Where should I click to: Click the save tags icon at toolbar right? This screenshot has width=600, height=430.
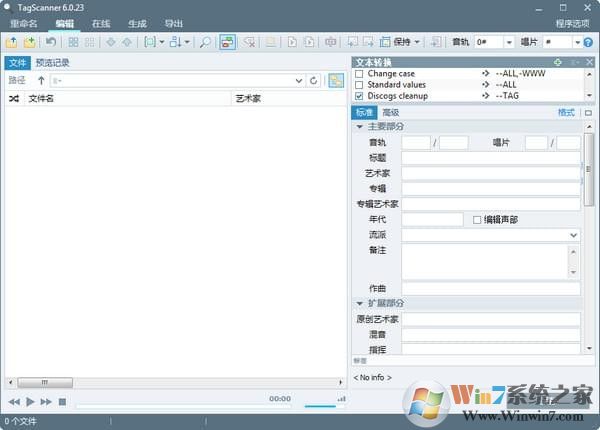435,42
